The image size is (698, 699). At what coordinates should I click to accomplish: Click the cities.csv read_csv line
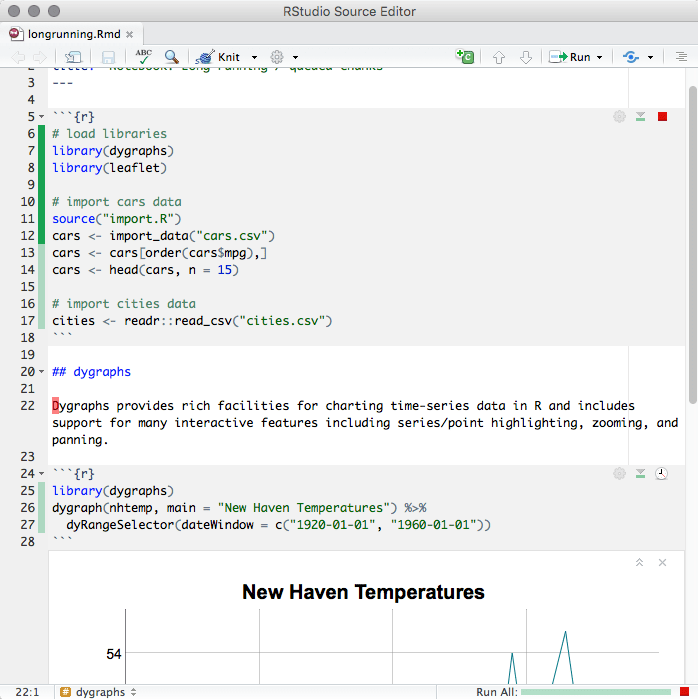pos(192,321)
